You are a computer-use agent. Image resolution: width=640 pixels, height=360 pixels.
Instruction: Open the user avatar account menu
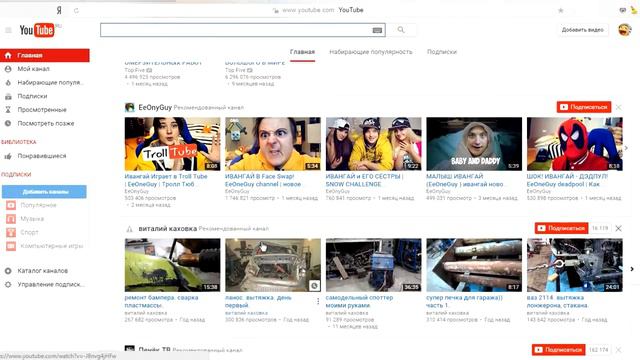click(624, 30)
